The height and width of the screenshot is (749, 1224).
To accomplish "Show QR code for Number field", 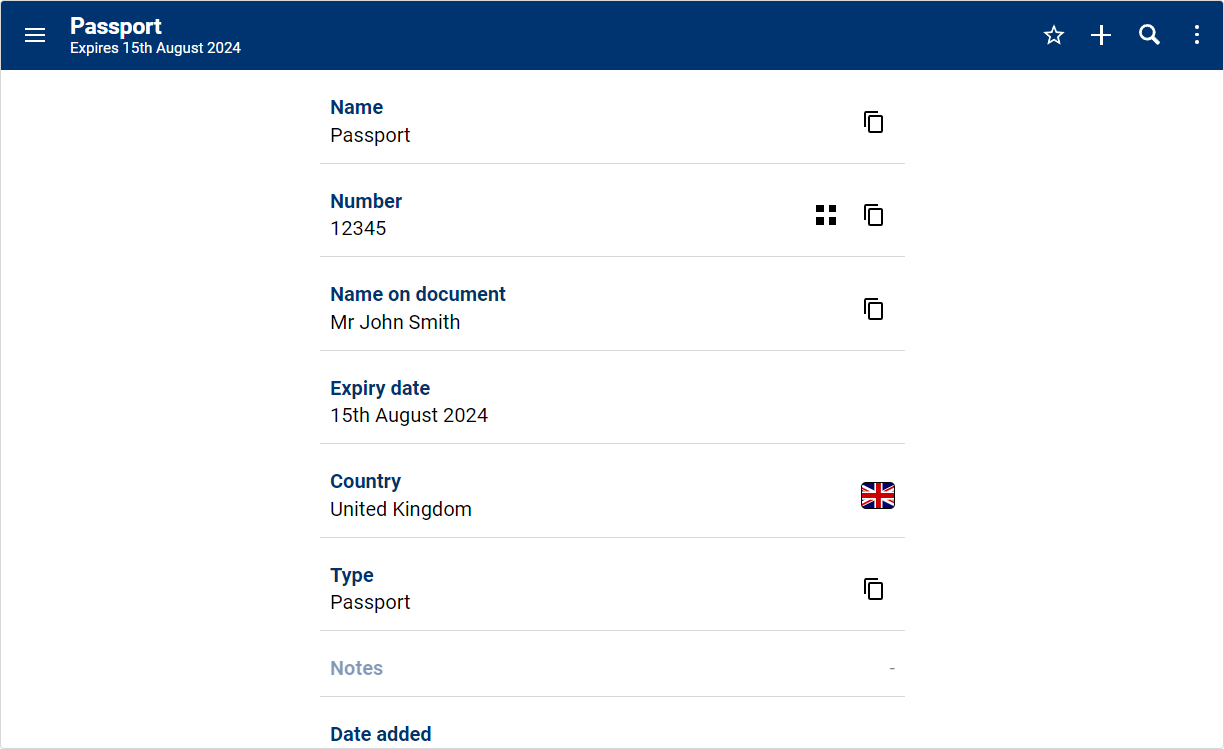I will [x=826, y=215].
